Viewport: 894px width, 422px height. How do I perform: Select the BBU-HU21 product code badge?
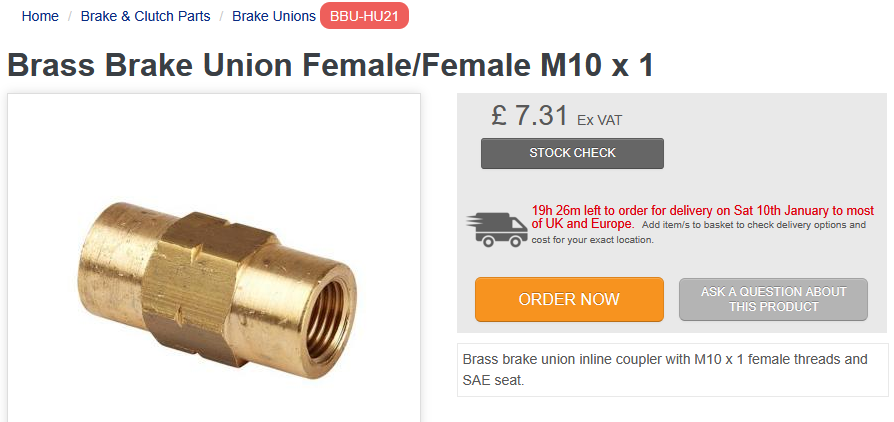[x=364, y=16]
